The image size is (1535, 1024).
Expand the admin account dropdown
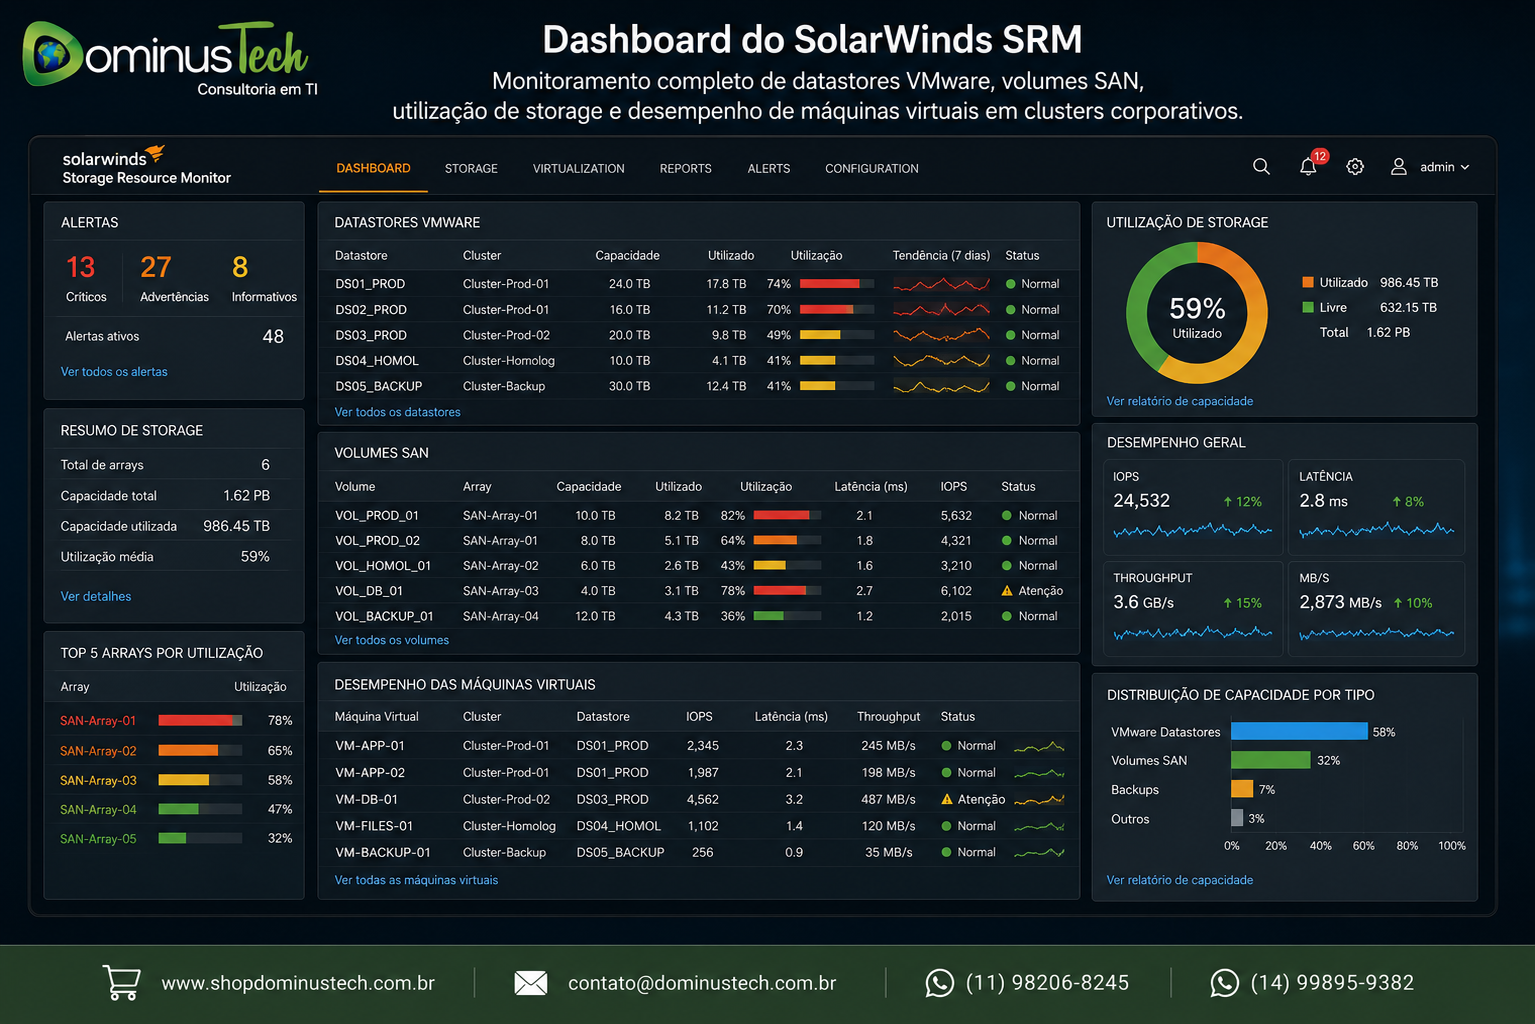1465,167
